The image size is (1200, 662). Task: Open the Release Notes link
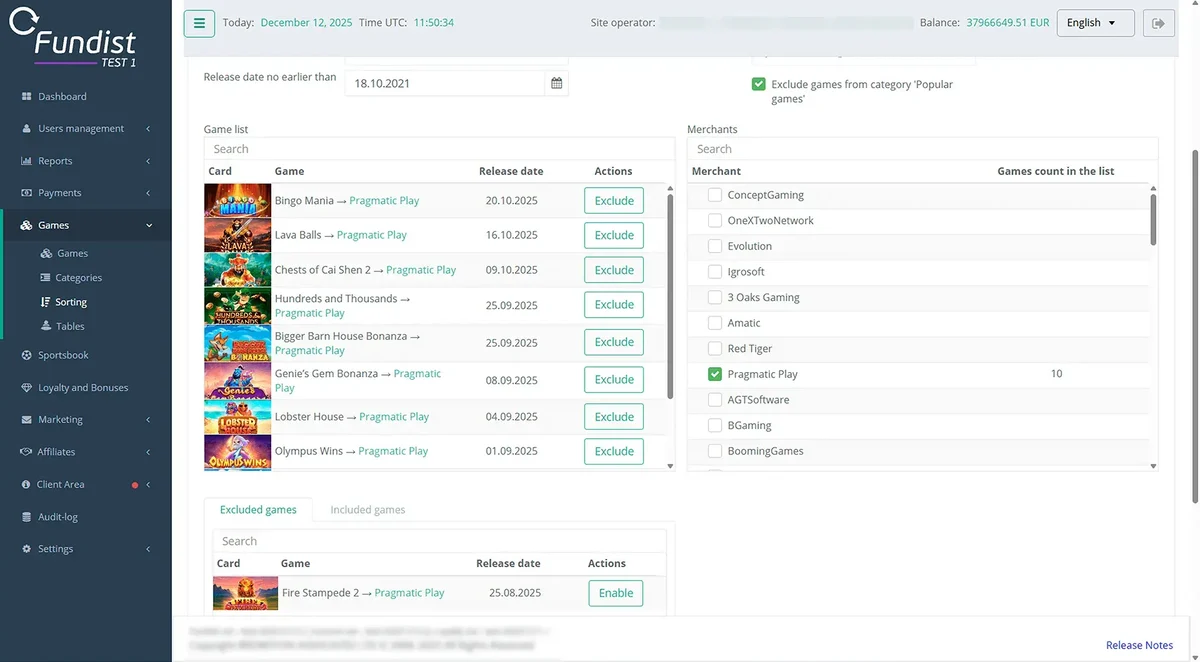(x=1139, y=645)
